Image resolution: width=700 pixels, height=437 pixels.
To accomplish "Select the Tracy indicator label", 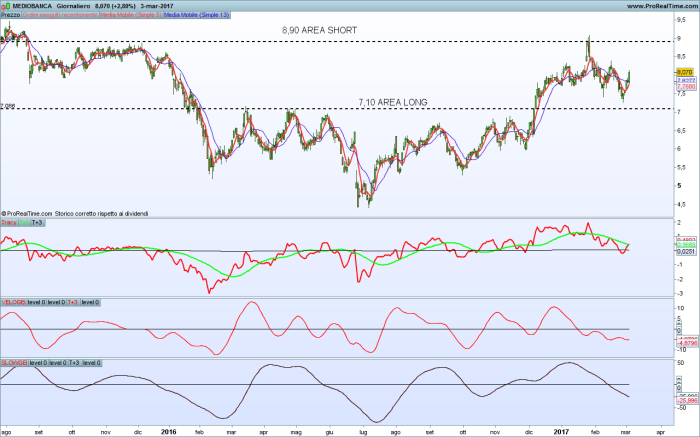I will [x=9, y=222].
